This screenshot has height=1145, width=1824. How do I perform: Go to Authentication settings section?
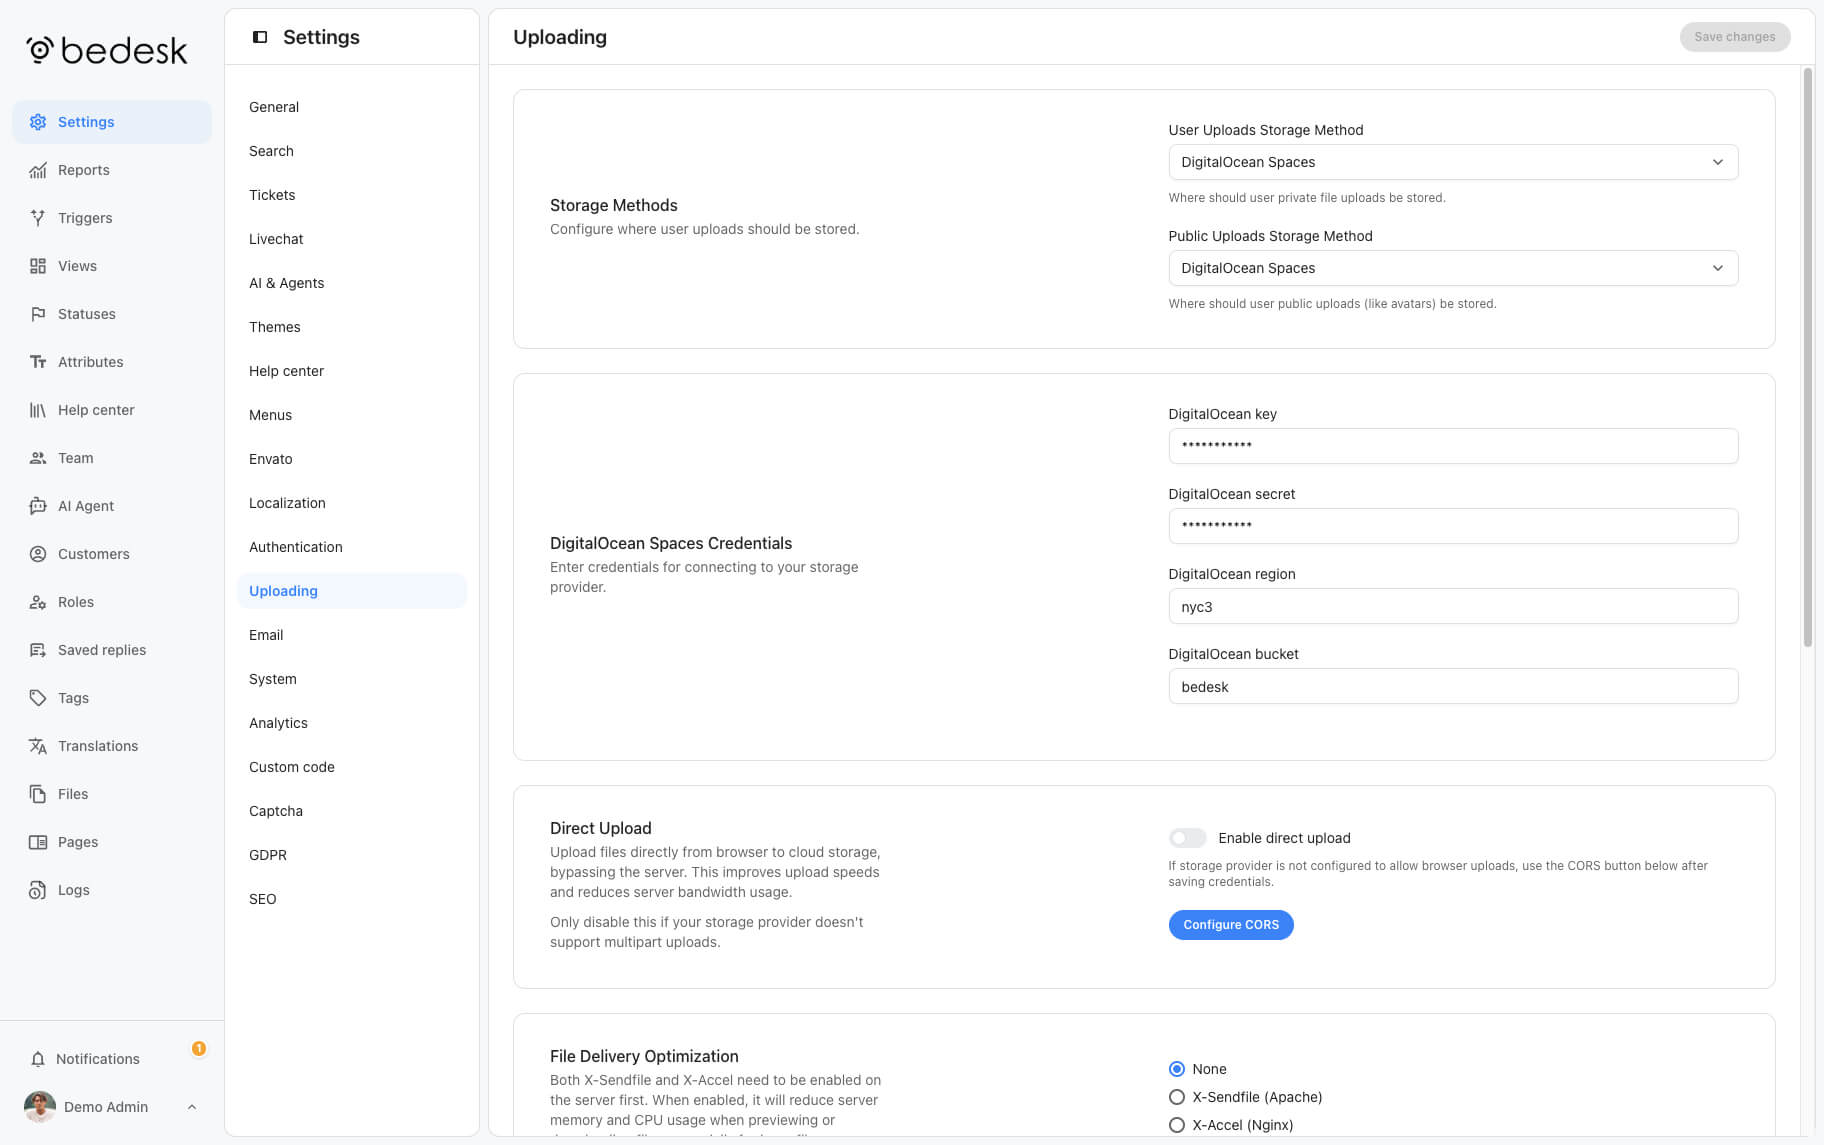(x=352, y=547)
